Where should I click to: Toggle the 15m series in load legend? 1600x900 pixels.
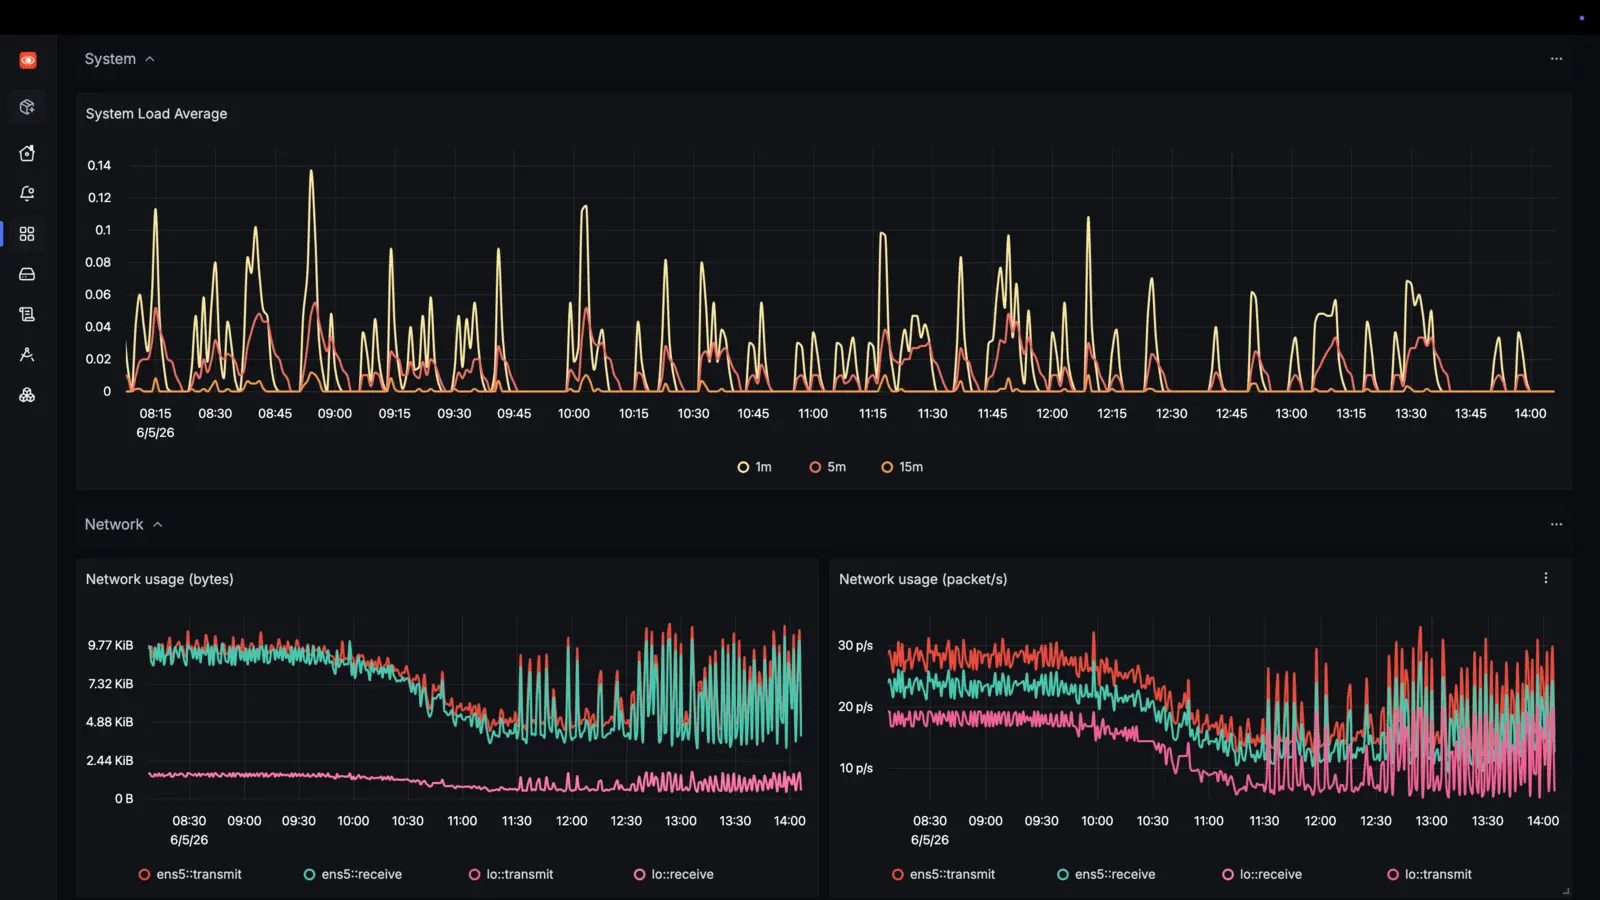[x=901, y=467]
